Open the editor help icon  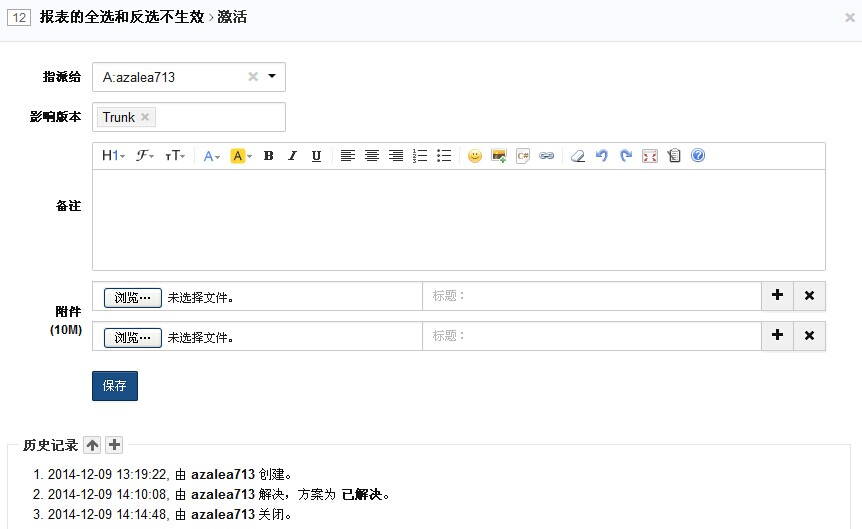point(698,156)
